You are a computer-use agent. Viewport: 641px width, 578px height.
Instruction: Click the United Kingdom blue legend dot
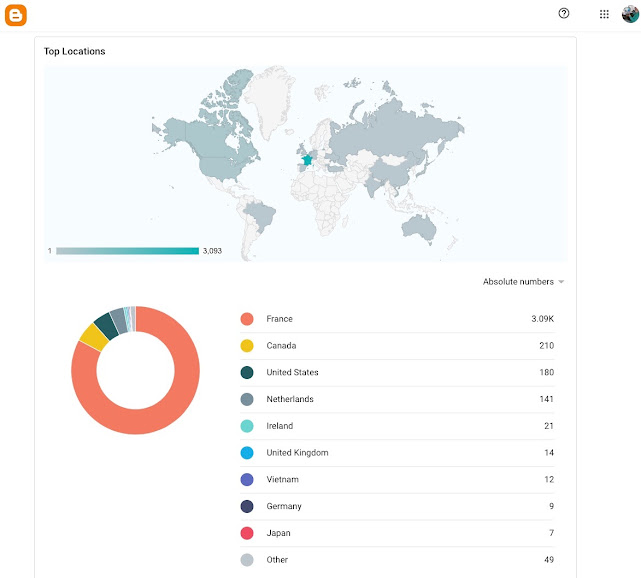pyautogui.click(x=247, y=453)
